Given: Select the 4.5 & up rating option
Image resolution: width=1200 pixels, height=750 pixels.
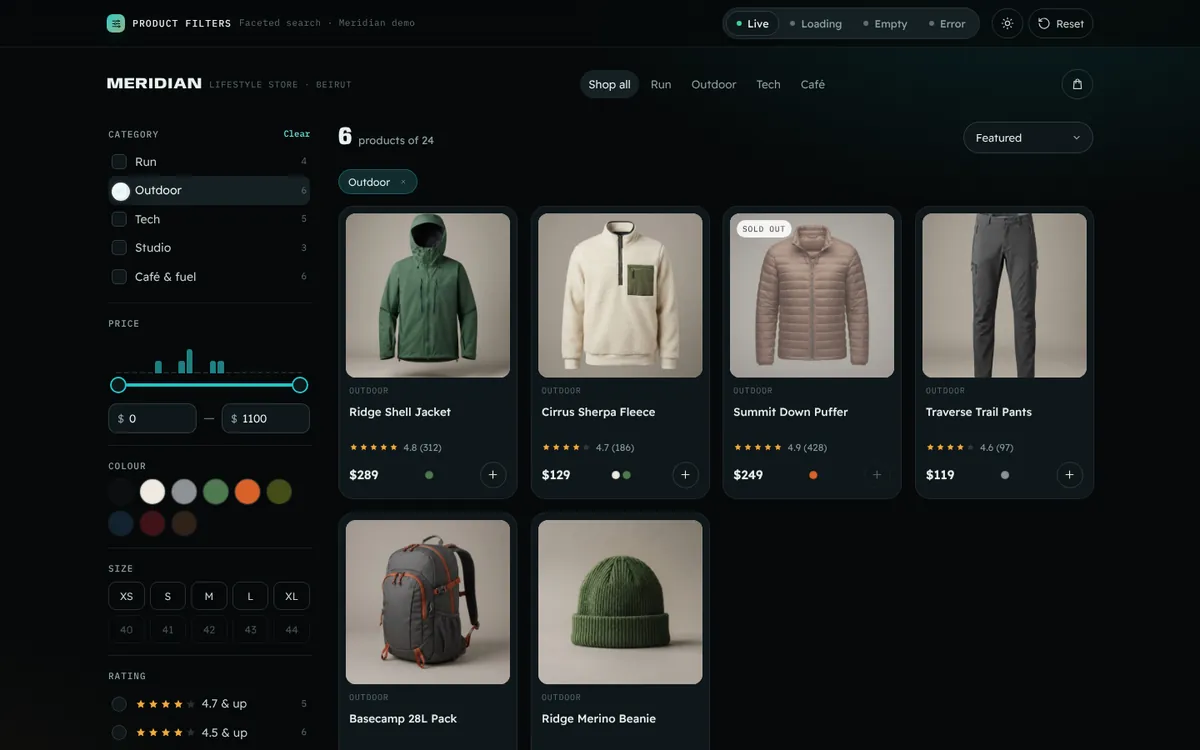Looking at the screenshot, I should click(x=210, y=733).
